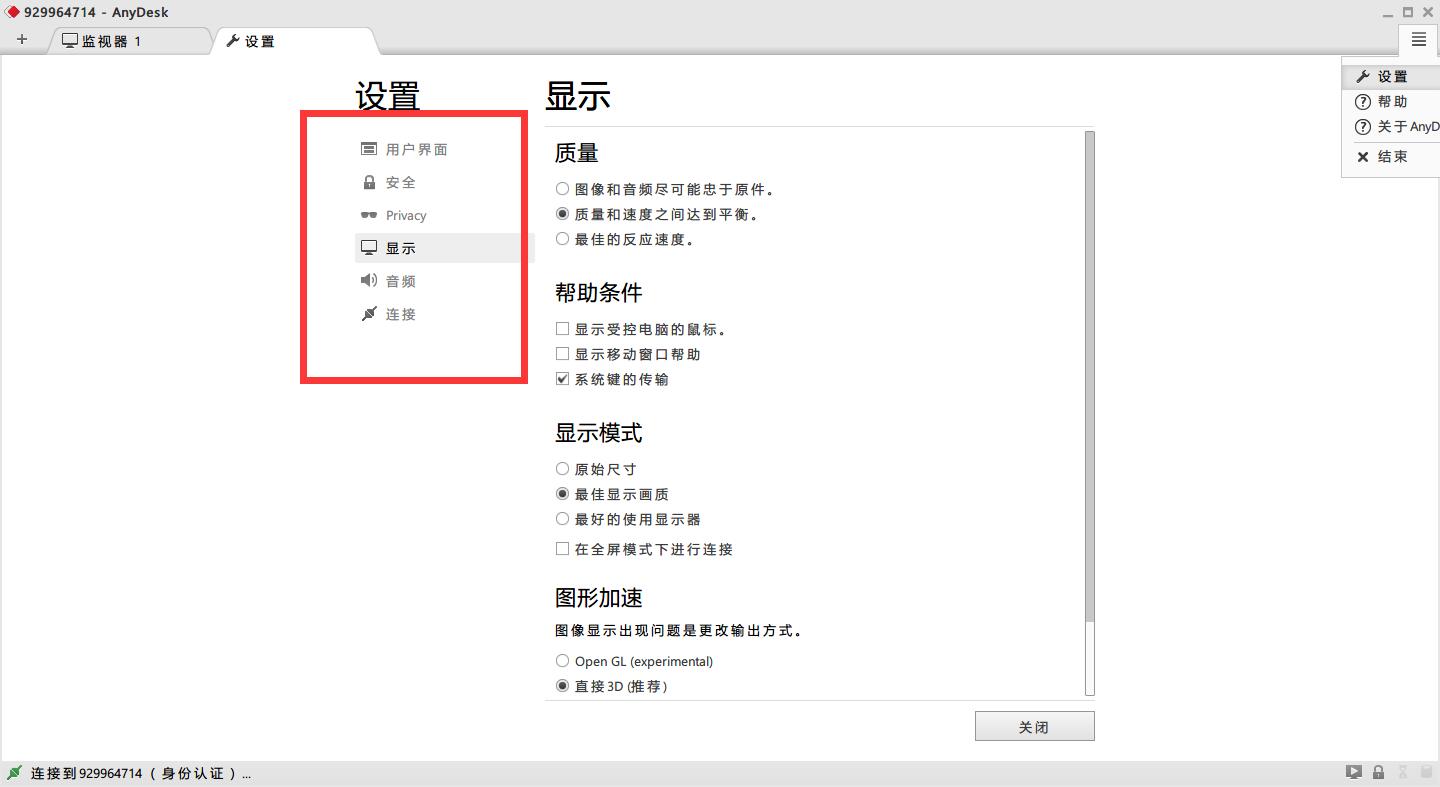
Task: Open the 连接 plug section
Action: click(x=400, y=315)
